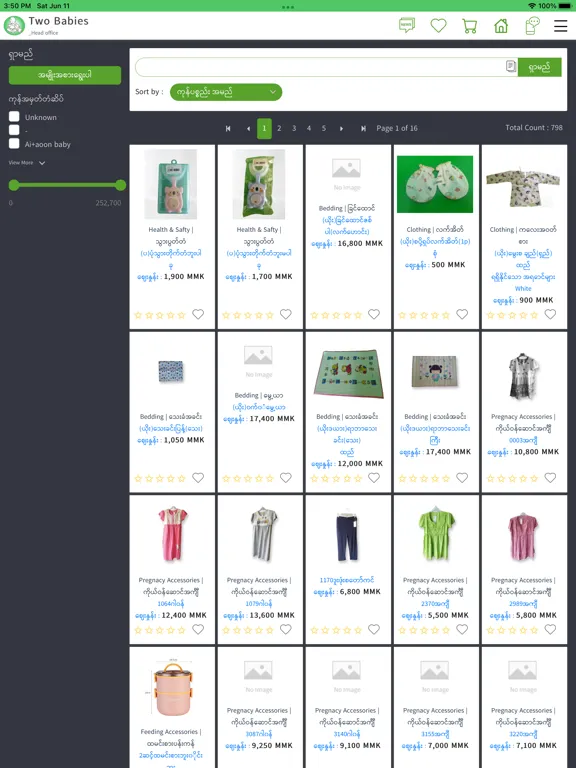The height and width of the screenshot is (768, 576).
Task: Expand View More brand filters
Action: [27, 163]
